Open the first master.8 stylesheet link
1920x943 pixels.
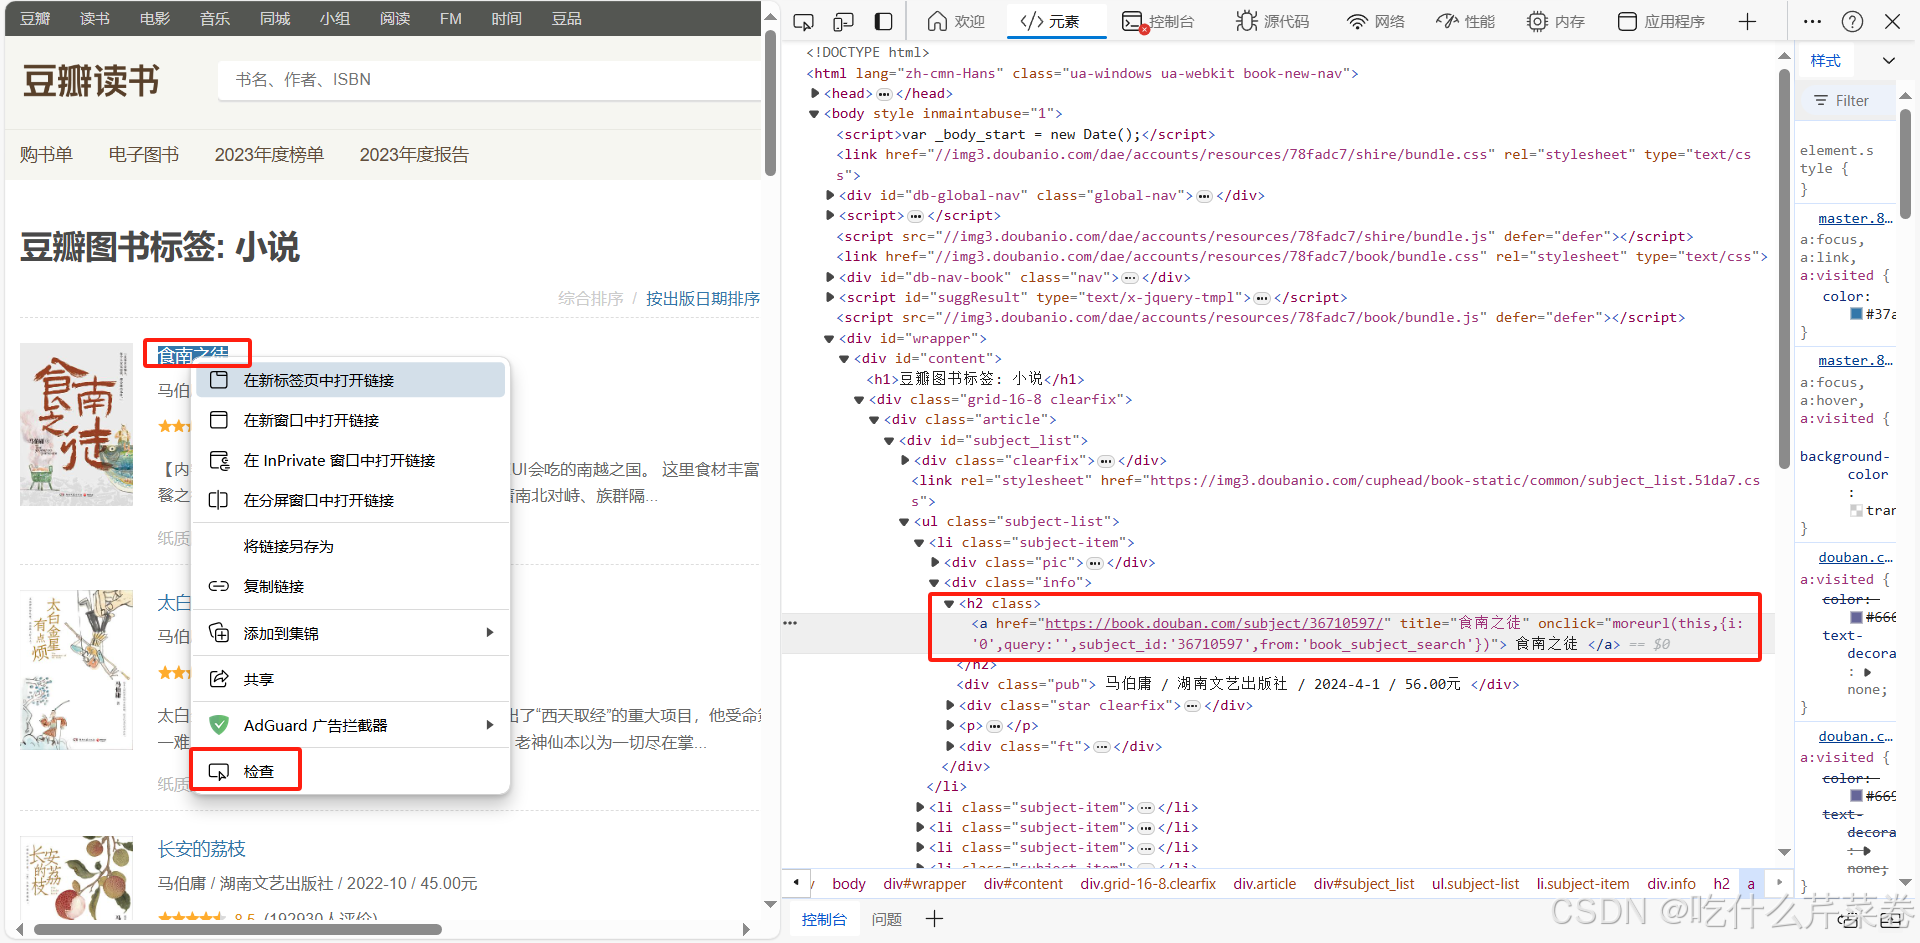click(1854, 218)
